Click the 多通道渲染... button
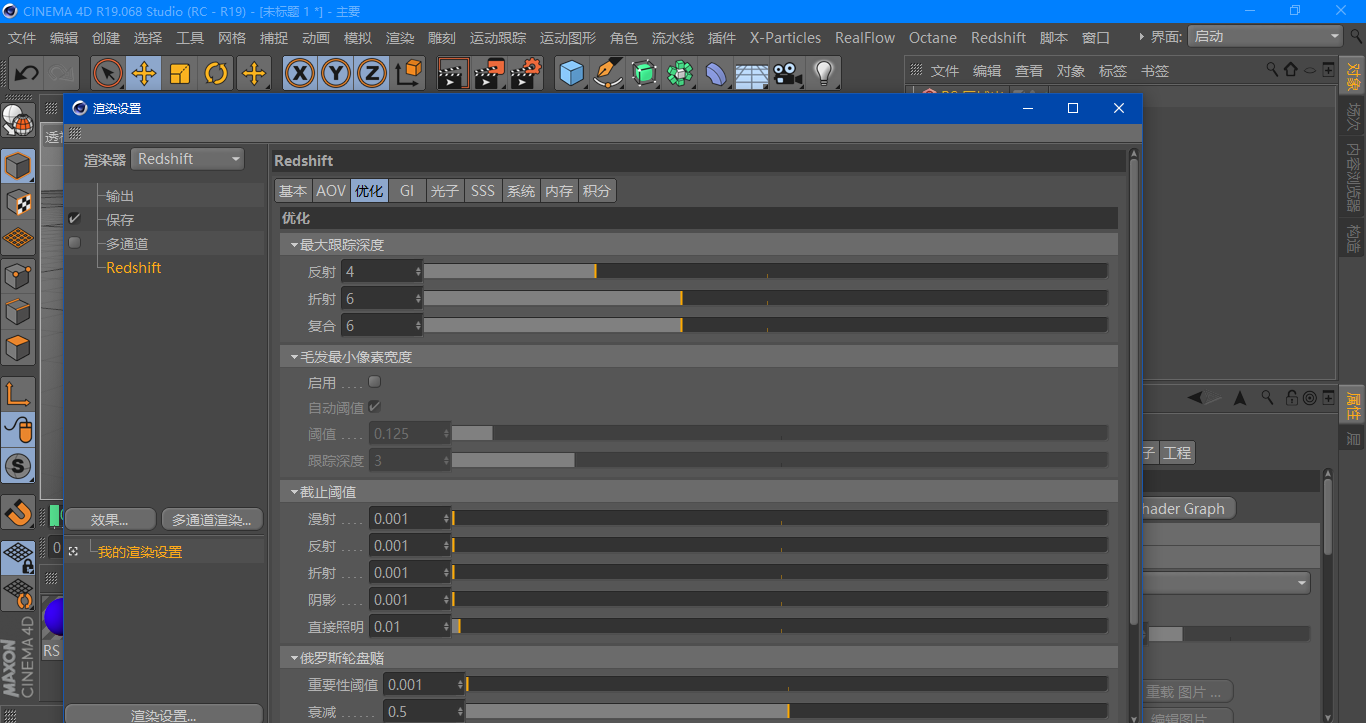This screenshot has height=723, width=1366. click(212, 519)
